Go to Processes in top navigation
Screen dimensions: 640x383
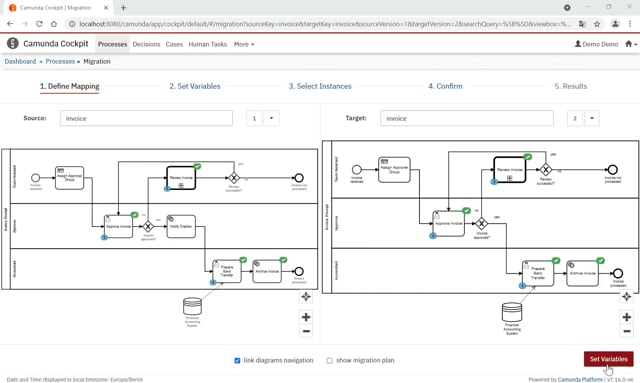pyautogui.click(x=113, y=44)
